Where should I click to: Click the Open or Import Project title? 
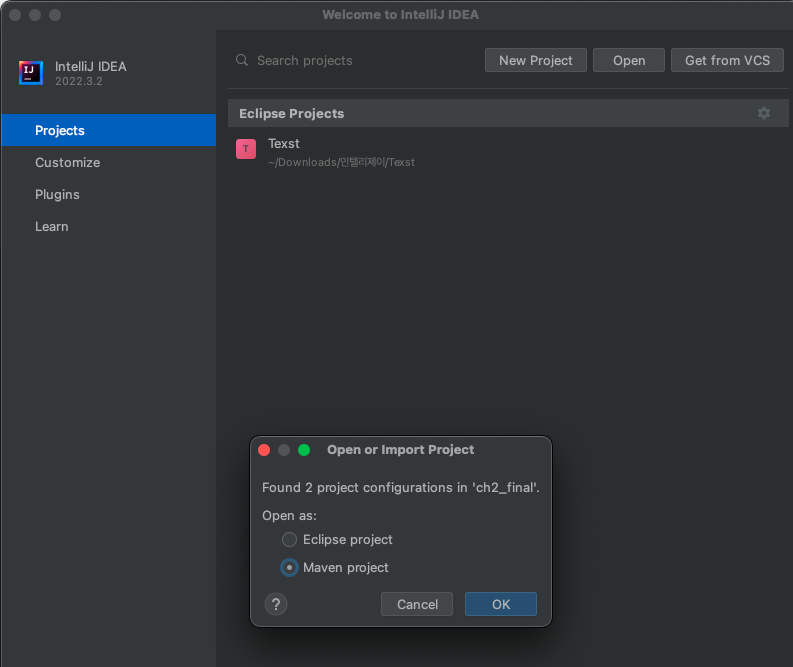tap(401, 450)
